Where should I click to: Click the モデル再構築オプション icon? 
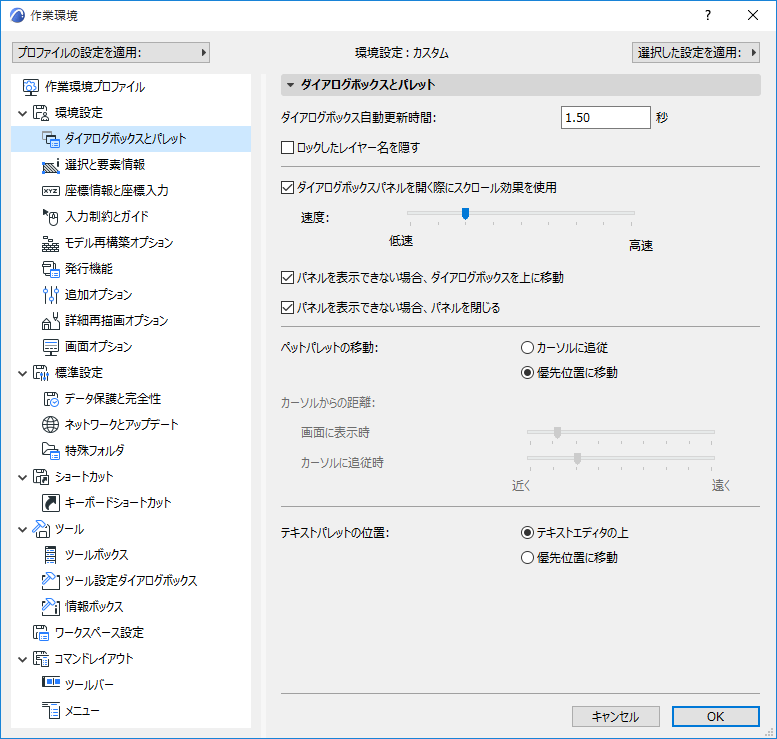(x=51, y=243)
